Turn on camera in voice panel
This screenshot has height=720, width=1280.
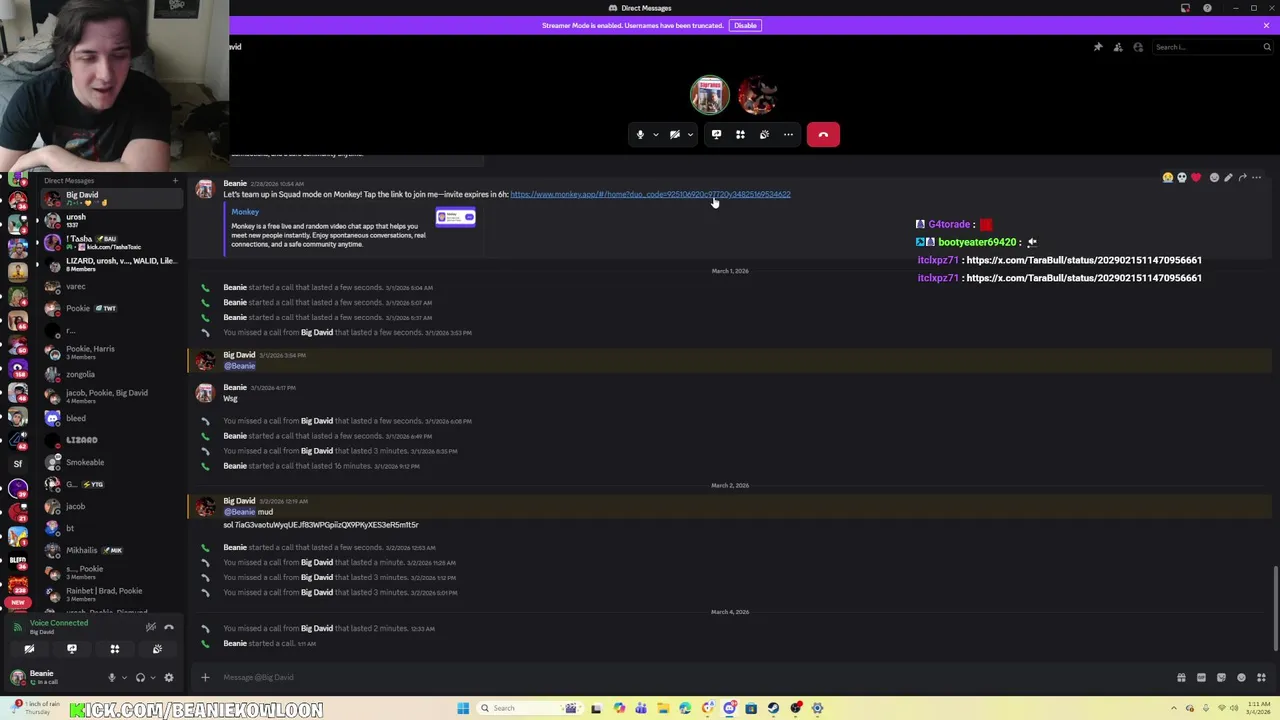click(x=29, y=649)
